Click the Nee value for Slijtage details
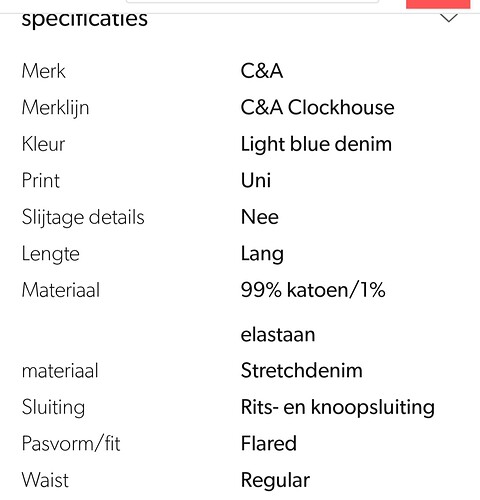The image size is (480, 500). click(x=260, y=217)
